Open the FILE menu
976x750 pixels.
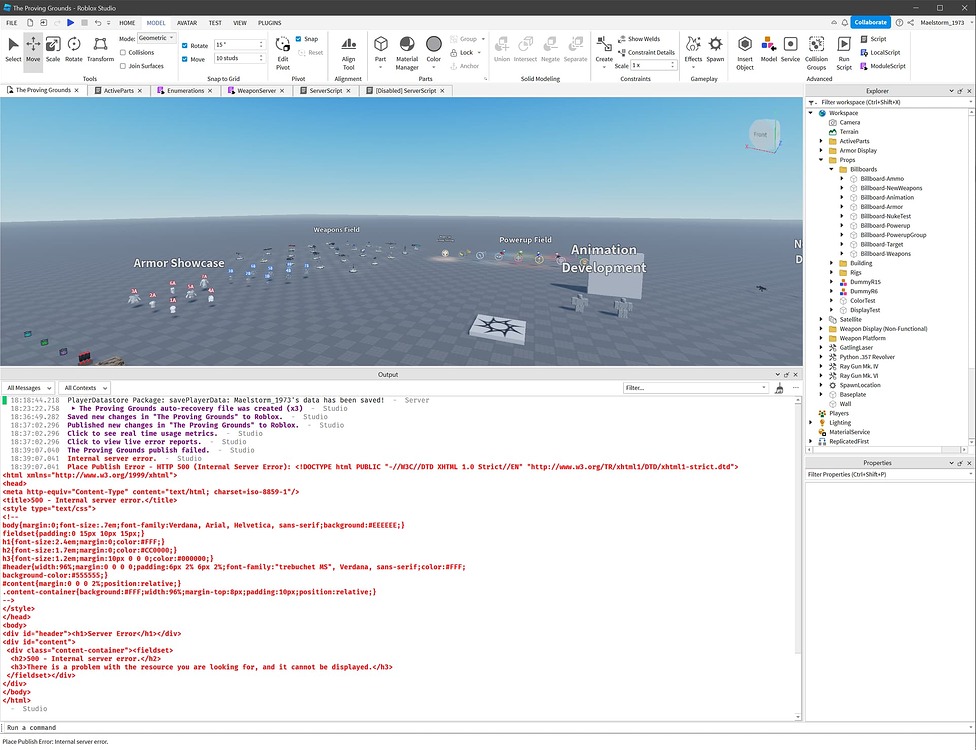coord(12,23)
